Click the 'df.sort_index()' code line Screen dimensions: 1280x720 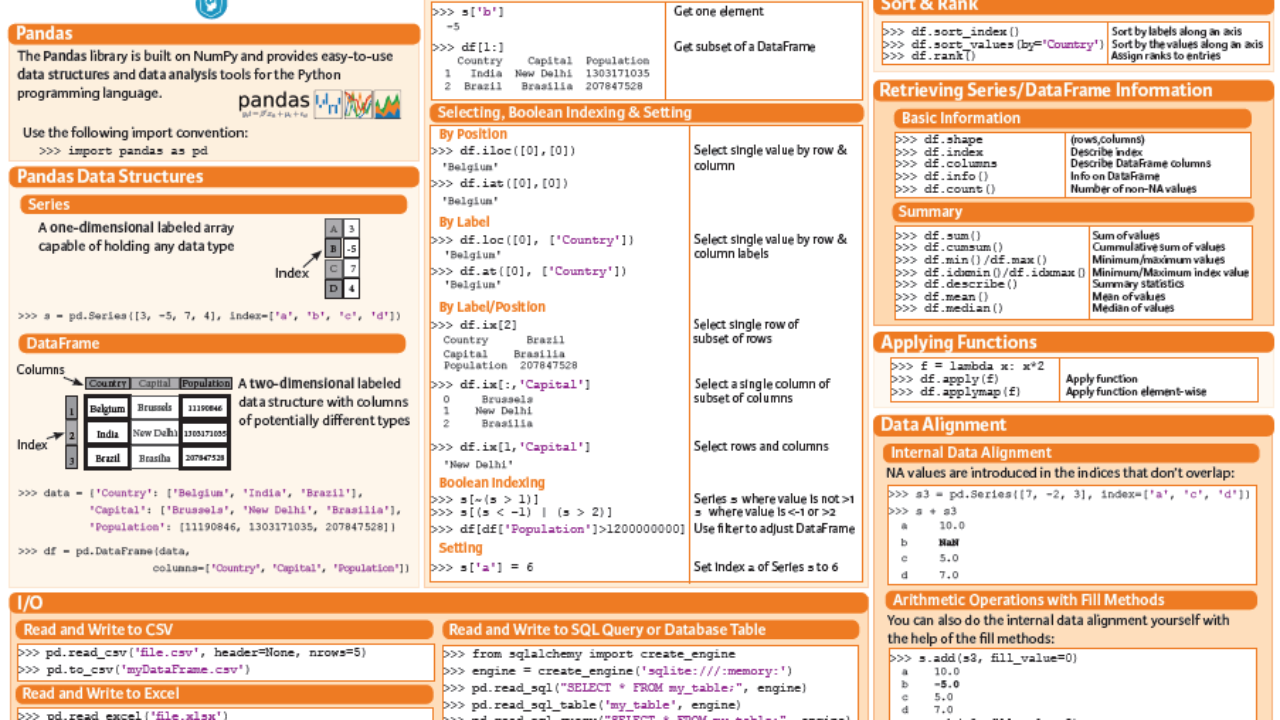click(x=951, y=32)
